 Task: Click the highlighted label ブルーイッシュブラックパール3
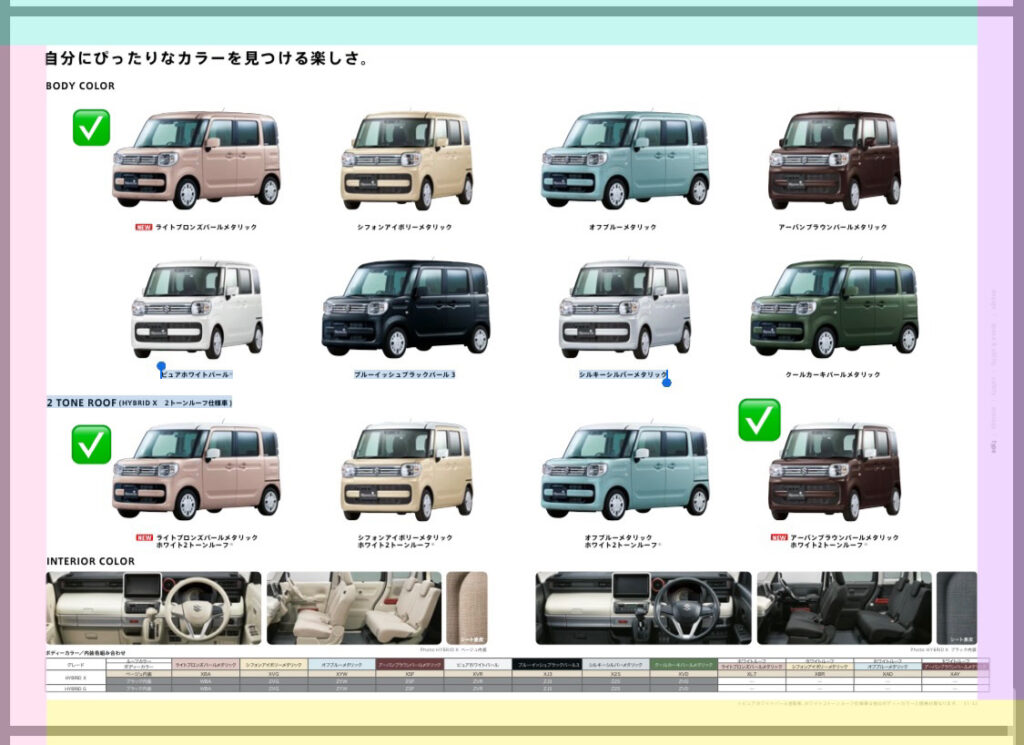(405, 375)
